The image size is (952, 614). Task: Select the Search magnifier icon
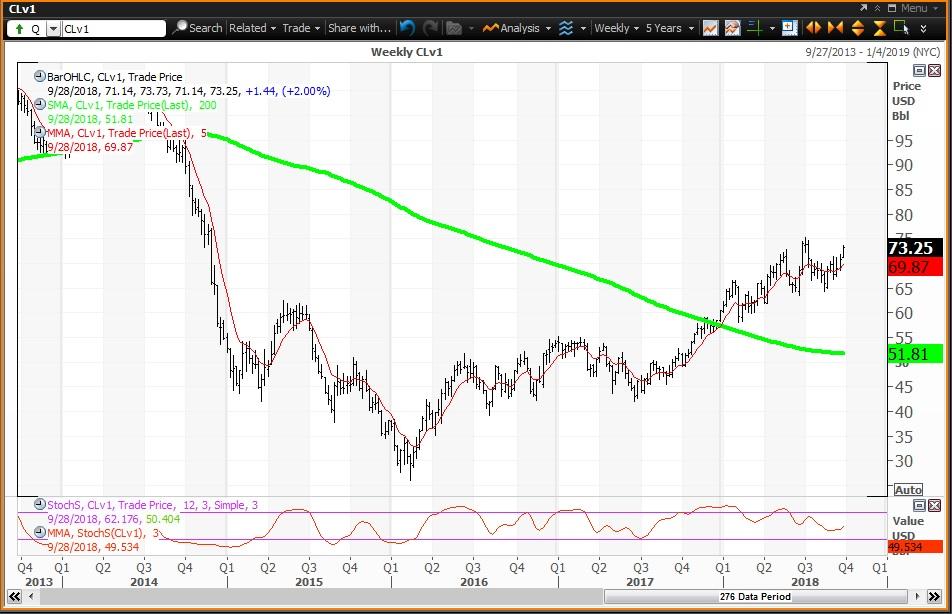tap(180, 28)
